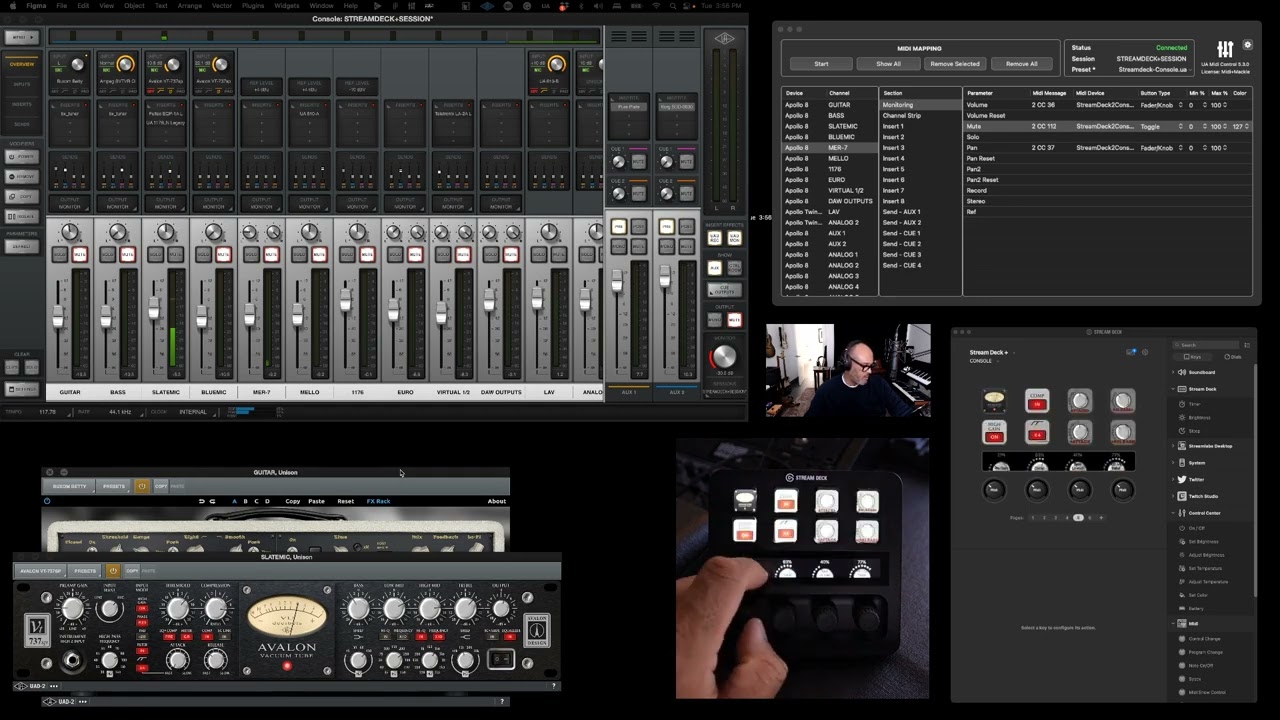Select the Channel Strip section row

pos(901,116)
